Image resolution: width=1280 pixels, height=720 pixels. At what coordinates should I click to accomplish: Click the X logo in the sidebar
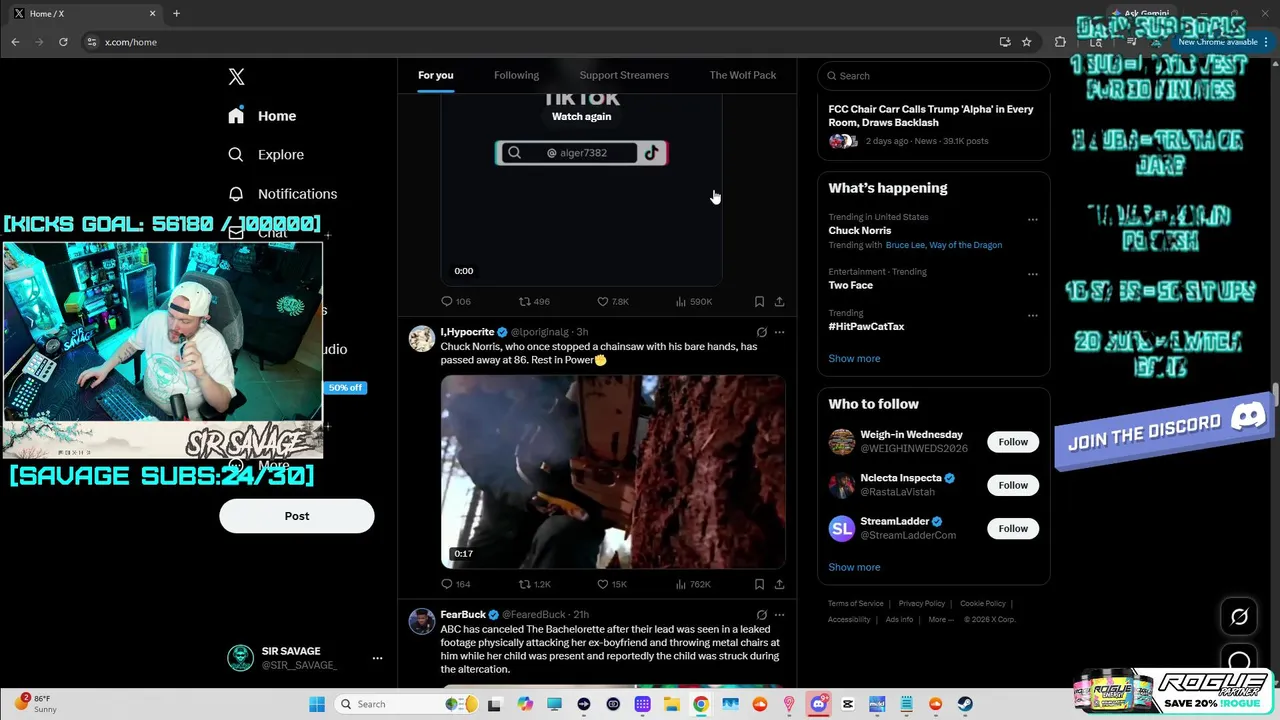[x=236, y=77]
